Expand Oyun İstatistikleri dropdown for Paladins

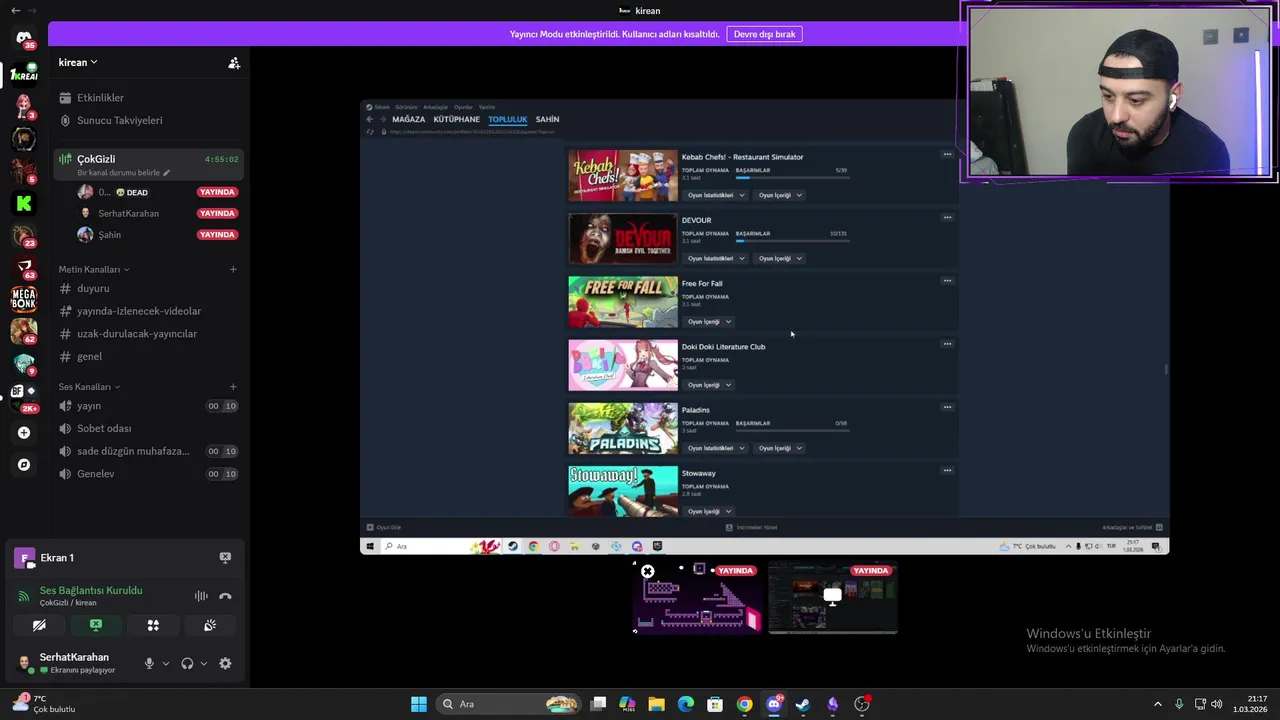pyautogui.click(x=715, y=448)
